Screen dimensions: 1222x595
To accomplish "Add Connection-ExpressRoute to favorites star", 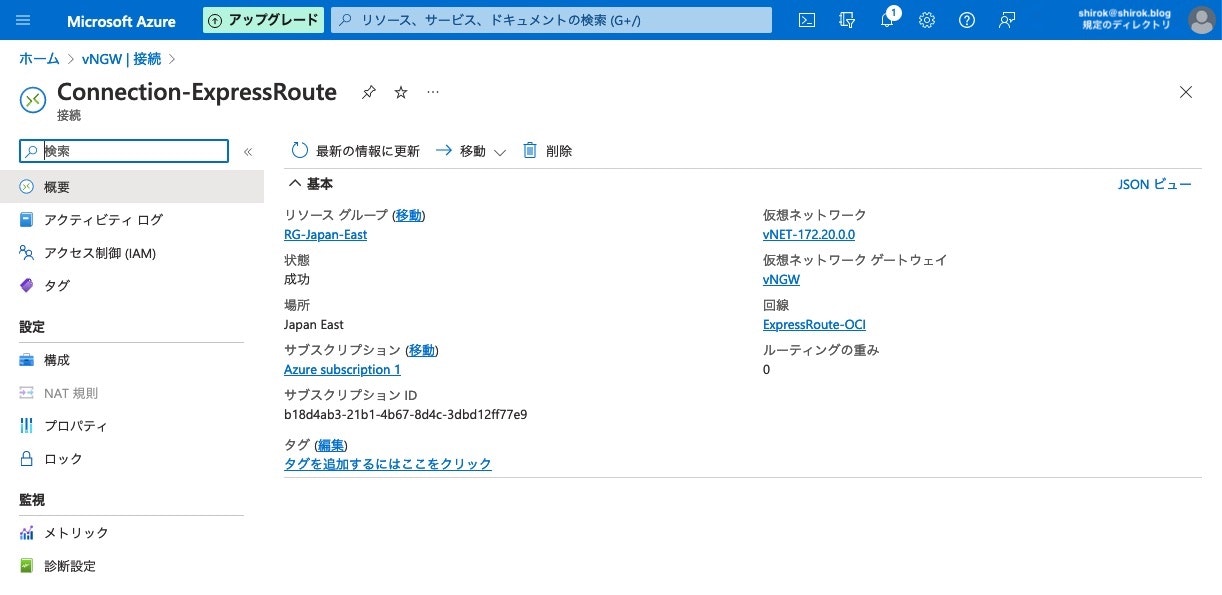I will coord(400,92).
